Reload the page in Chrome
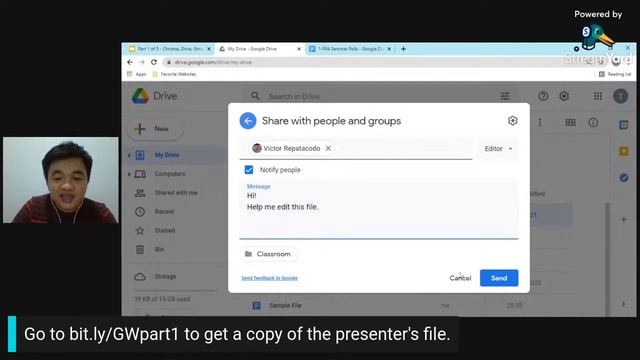Image resolution: width=640 pixels, height=360 pixels. tap(154, 62)
